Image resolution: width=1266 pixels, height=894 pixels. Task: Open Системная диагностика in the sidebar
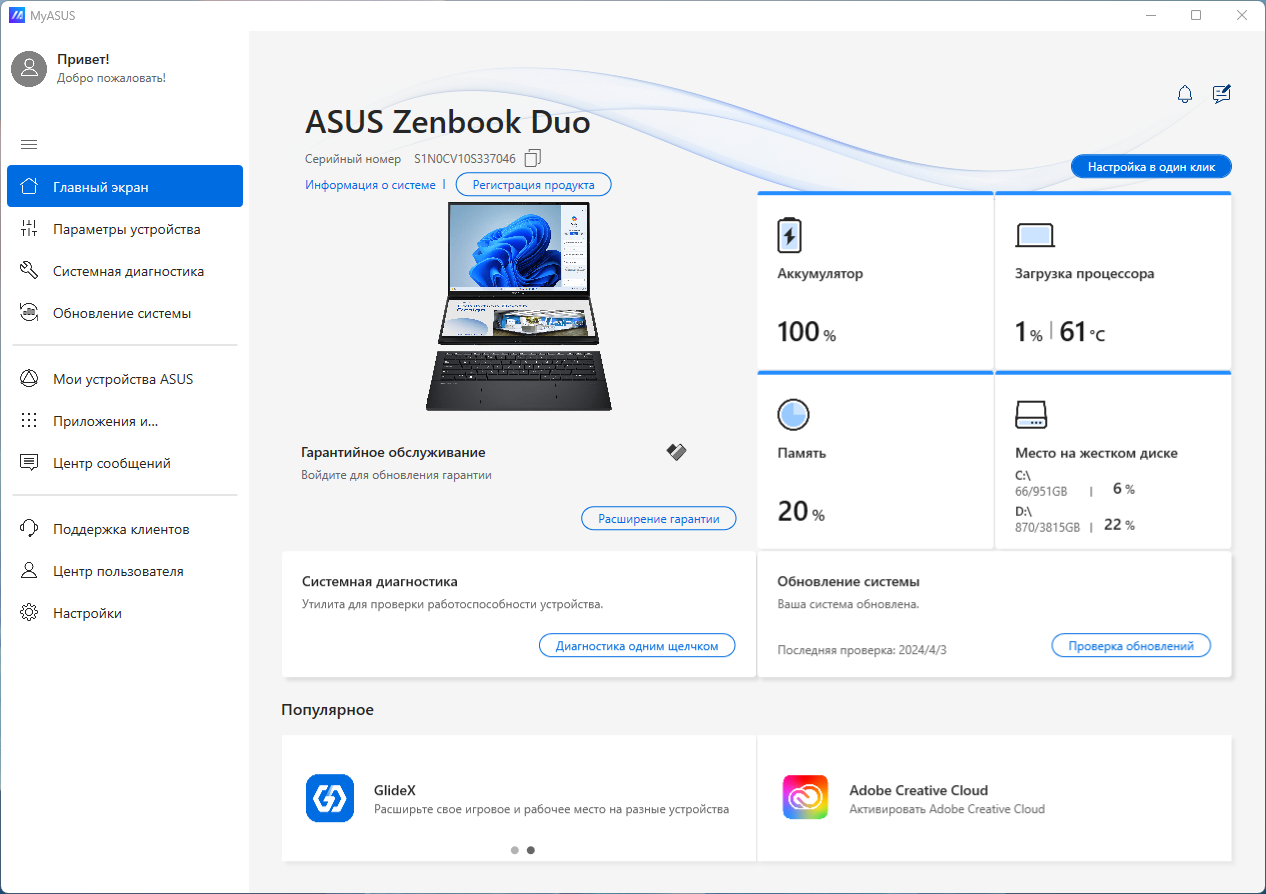(x=125, y=271)
